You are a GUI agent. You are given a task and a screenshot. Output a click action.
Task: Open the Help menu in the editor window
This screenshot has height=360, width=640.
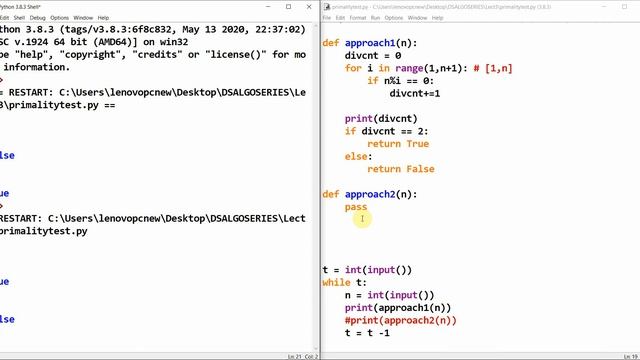[438, 18]
